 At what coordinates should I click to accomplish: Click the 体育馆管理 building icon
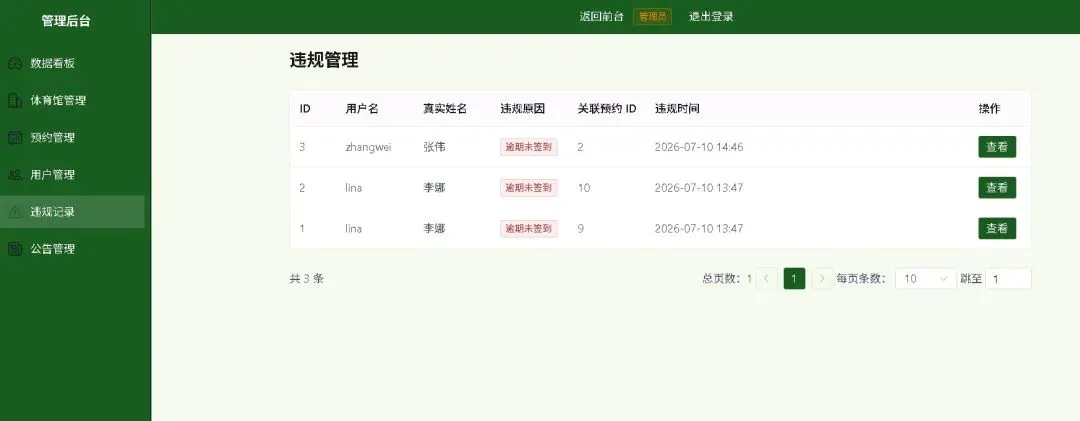(x=14, y=101)
